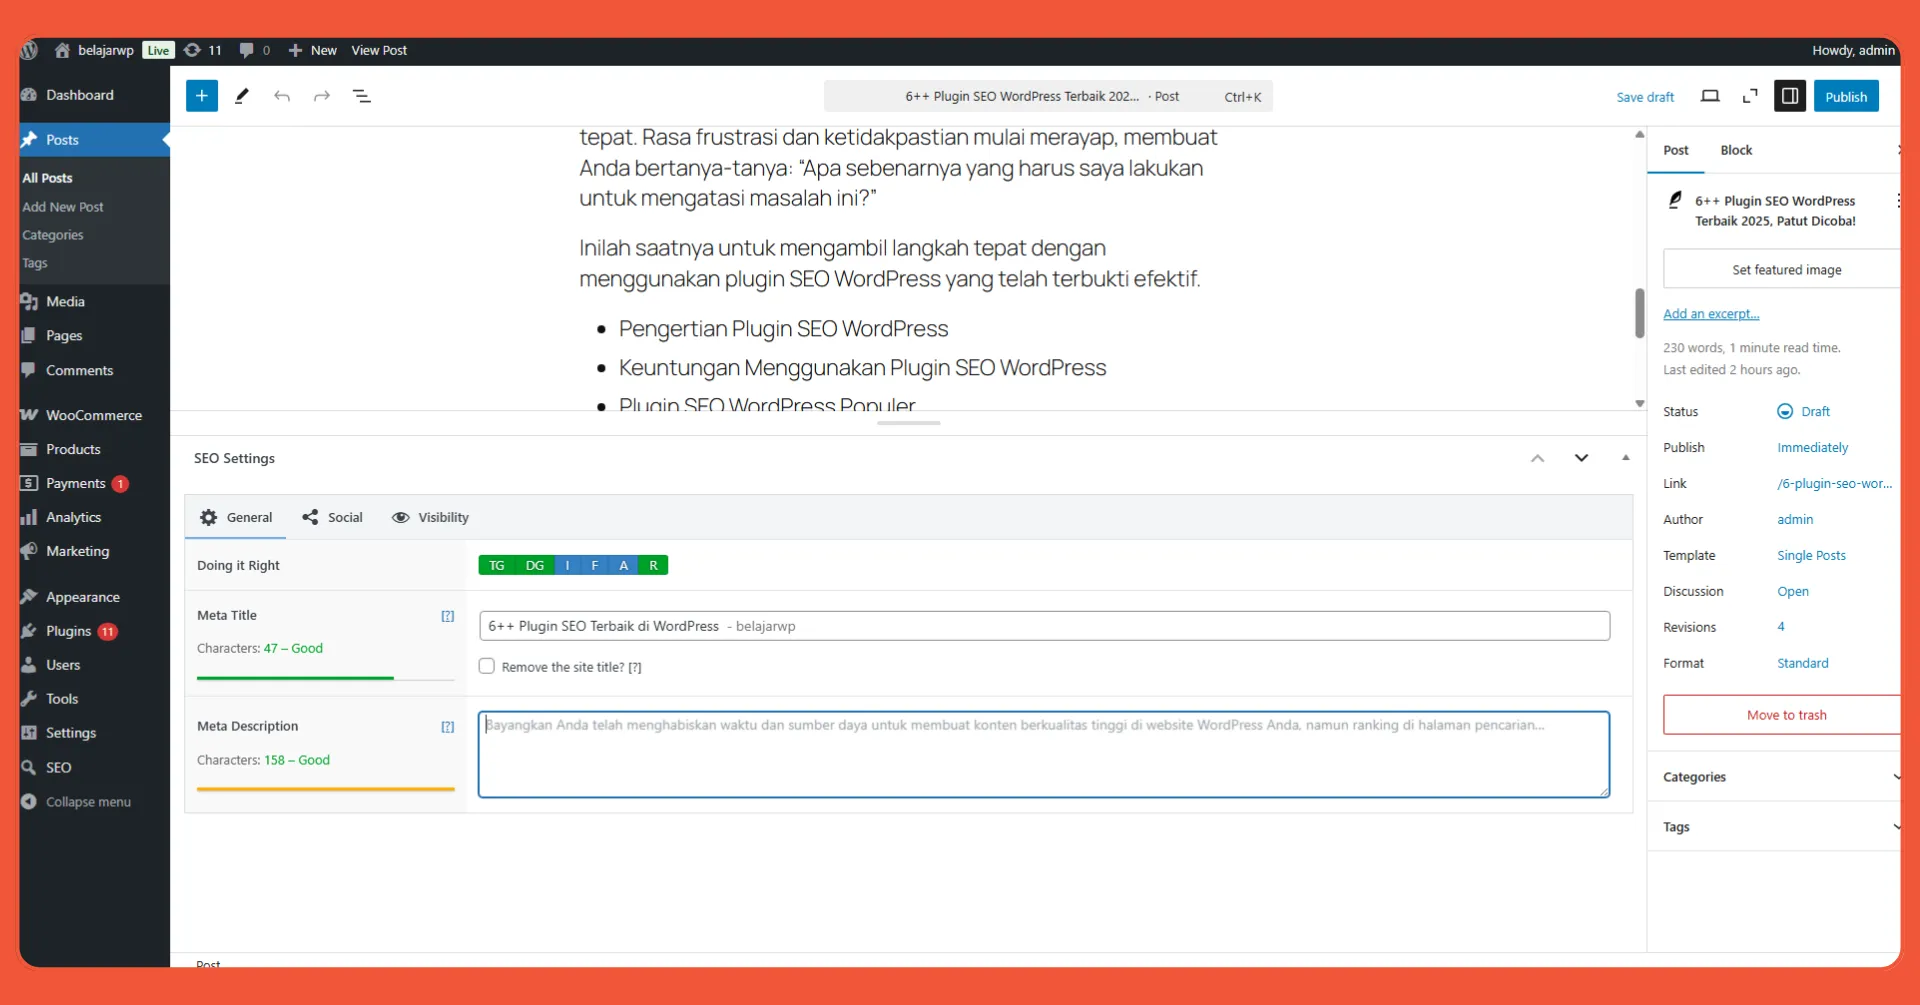Click the Undo arrow in the editor toolbar

(282, 95)
